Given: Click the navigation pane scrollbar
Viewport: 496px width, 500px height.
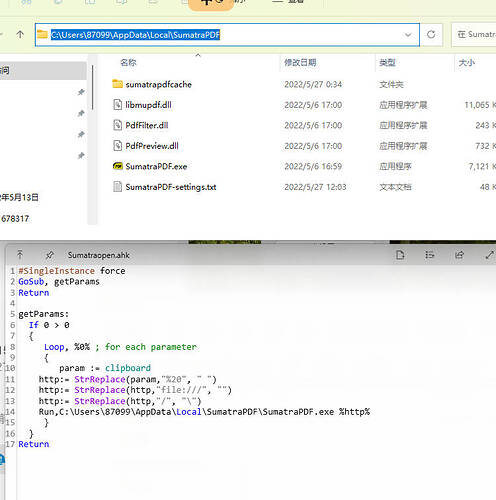Looking at the screenshot, I should tap(92, 87).
